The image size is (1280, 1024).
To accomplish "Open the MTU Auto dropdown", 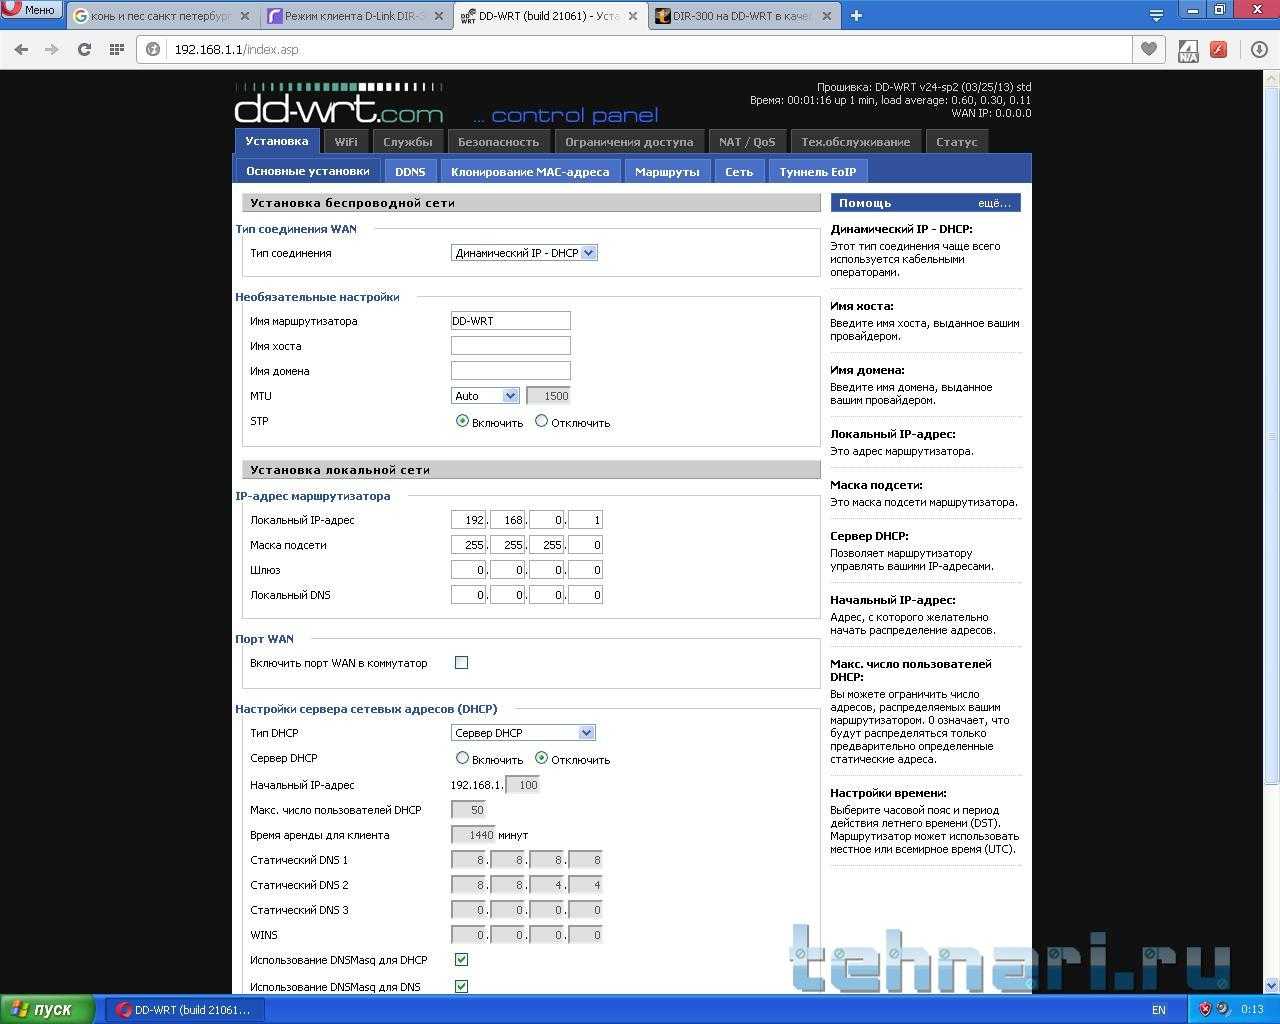I will (485, 396).
